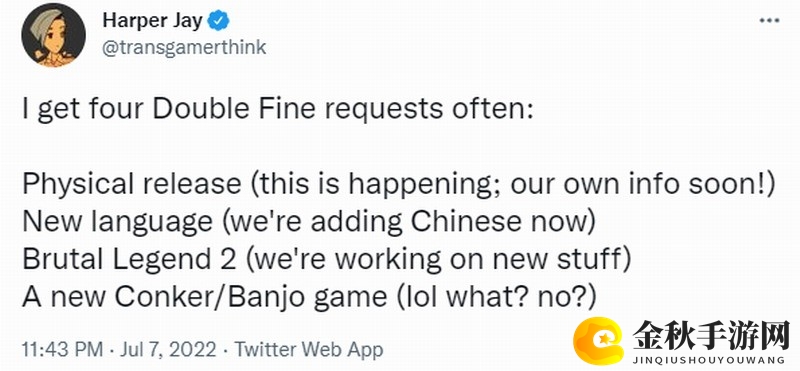Screen dimensions: 800x371
Task: Click the blue verified badge
Action: pos(220,21)
